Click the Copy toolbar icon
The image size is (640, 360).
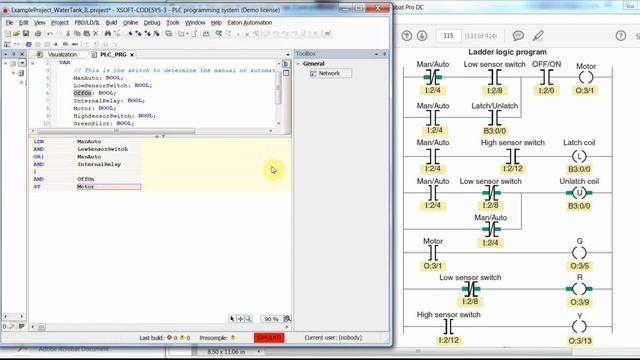77,33
